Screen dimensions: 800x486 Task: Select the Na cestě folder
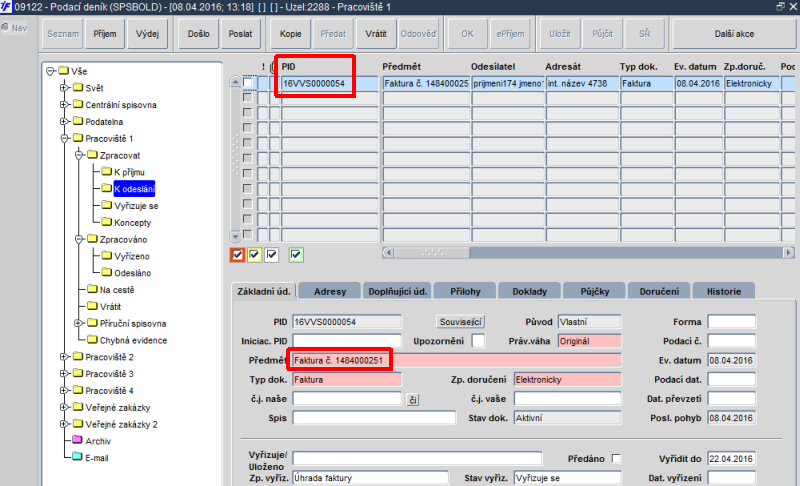click(117, 290)
